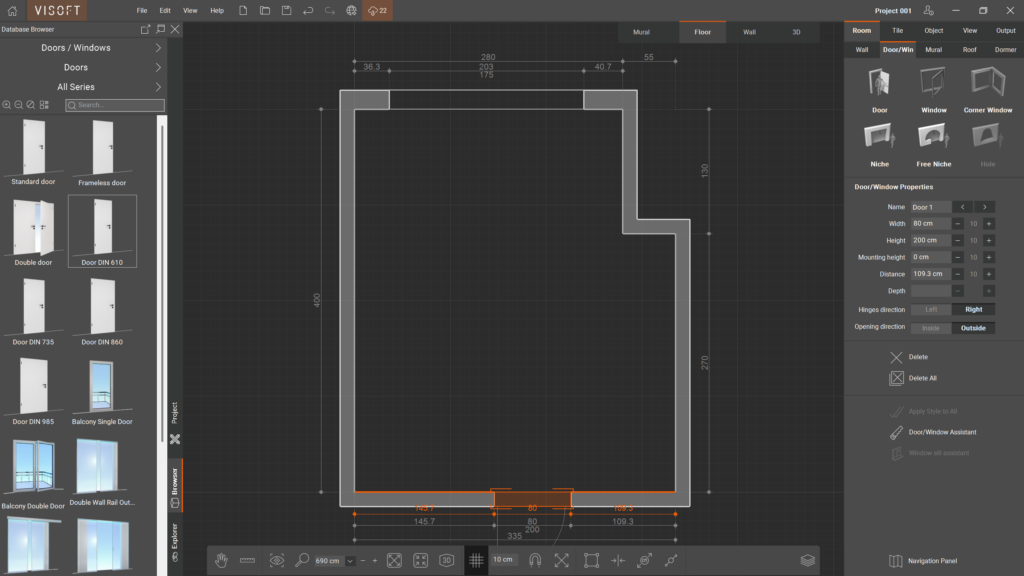The image size is (1024, 576).
Task: Open the vertical Explorer side tab
Action: pyautogui.click(x=175, y=541)
